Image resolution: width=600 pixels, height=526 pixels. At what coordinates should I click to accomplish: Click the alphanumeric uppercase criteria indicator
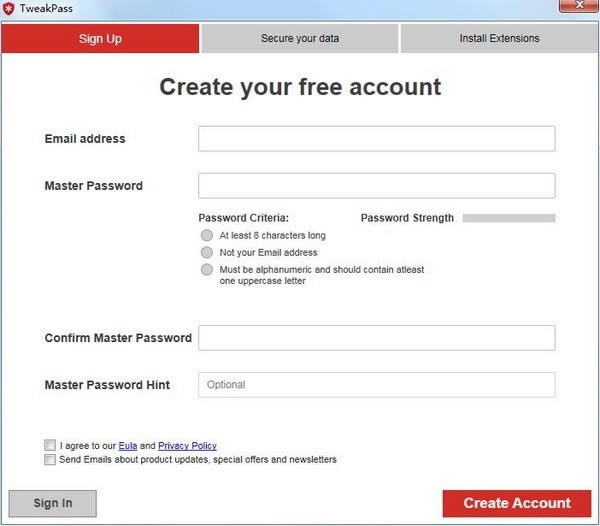[207, 270]
